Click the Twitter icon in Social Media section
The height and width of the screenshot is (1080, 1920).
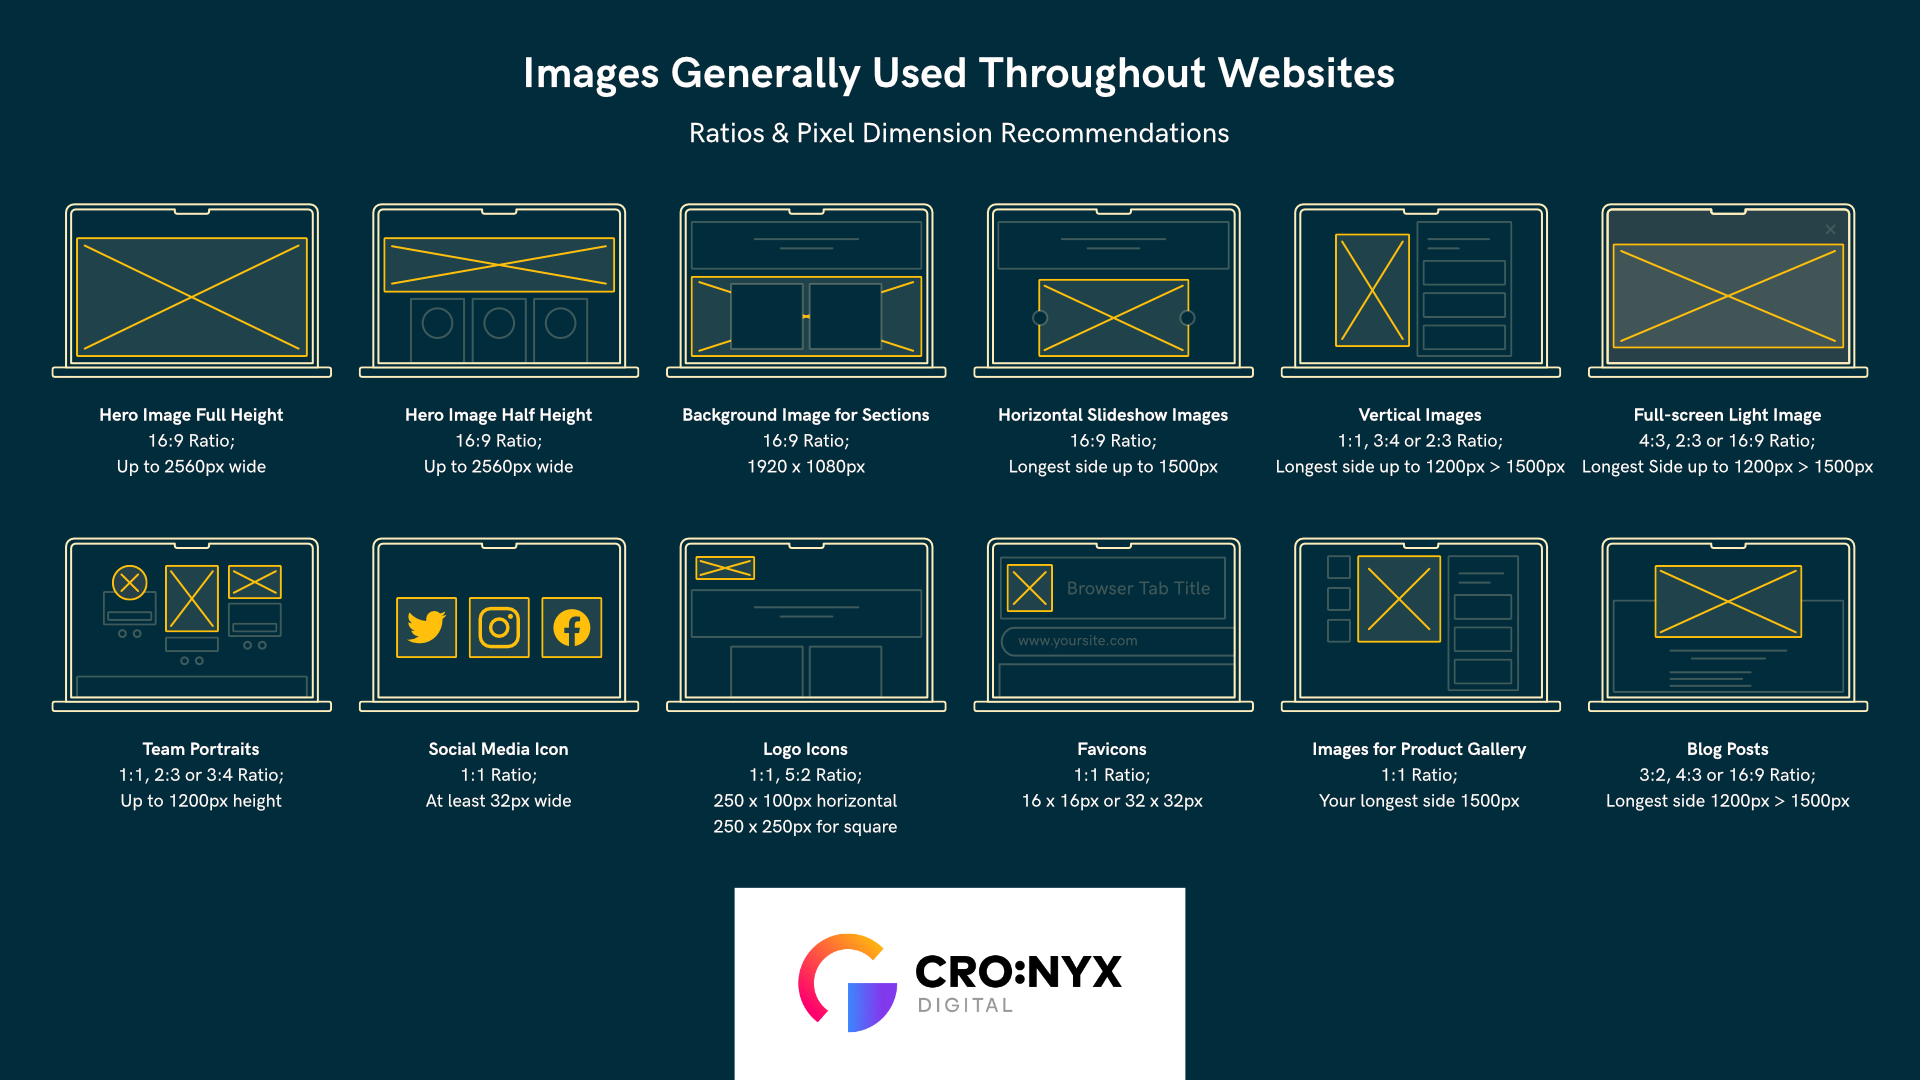coord(429,628)
